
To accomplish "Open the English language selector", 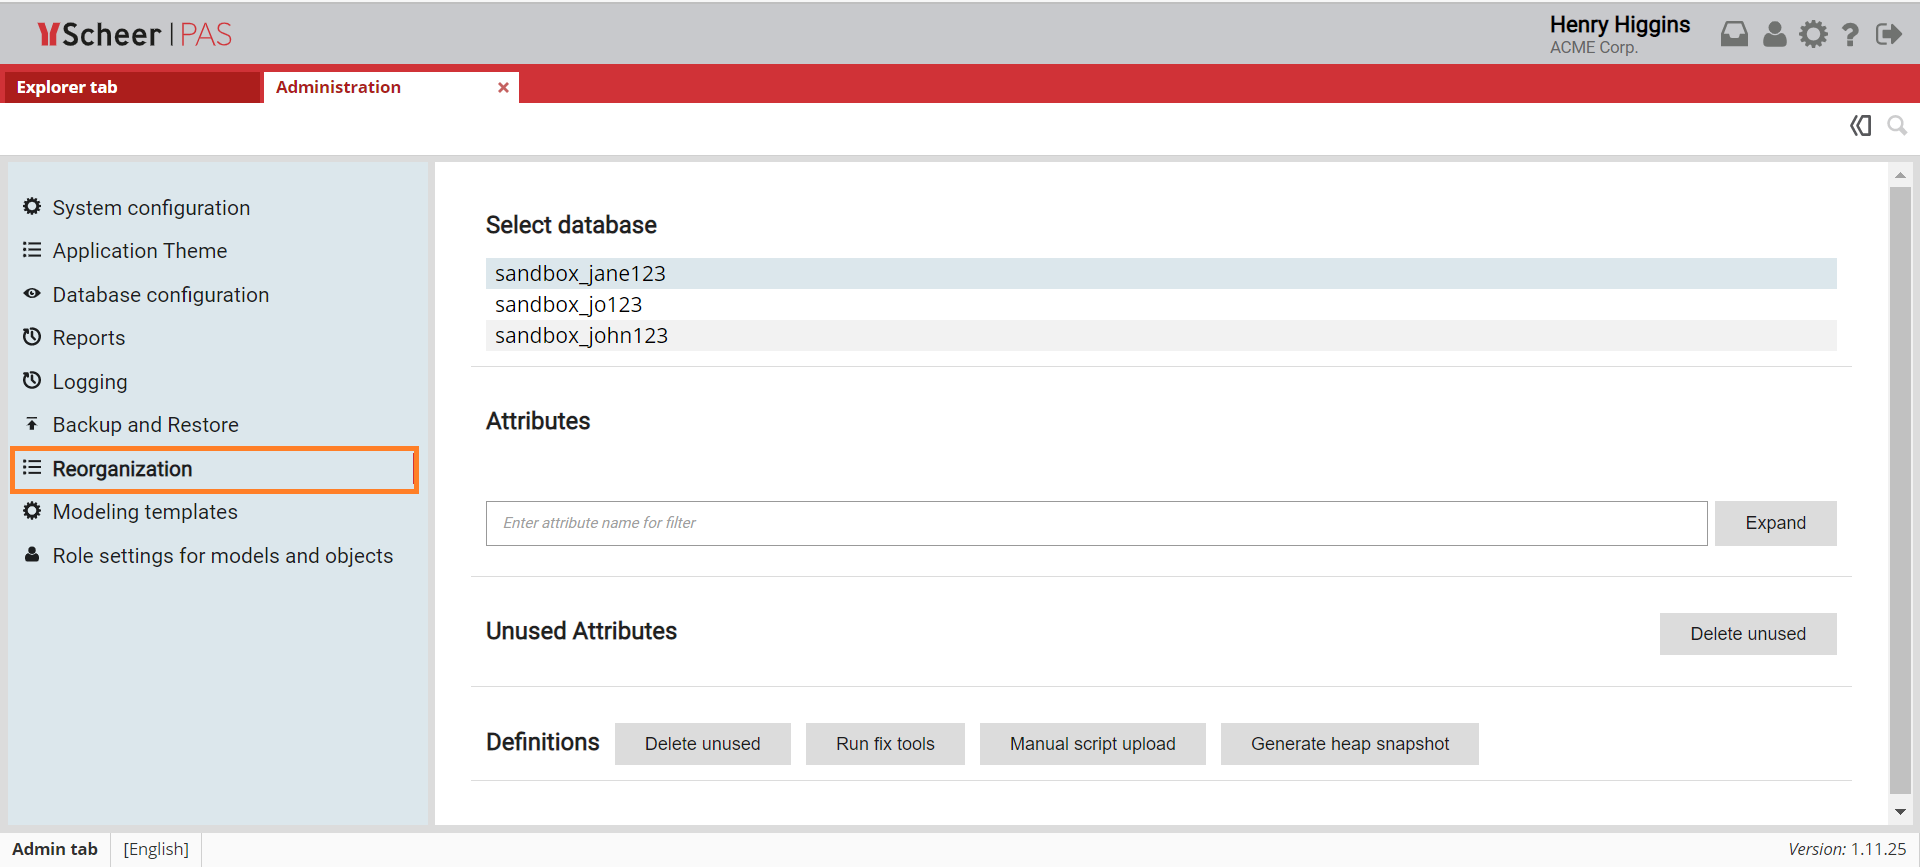I will (156, 849).
